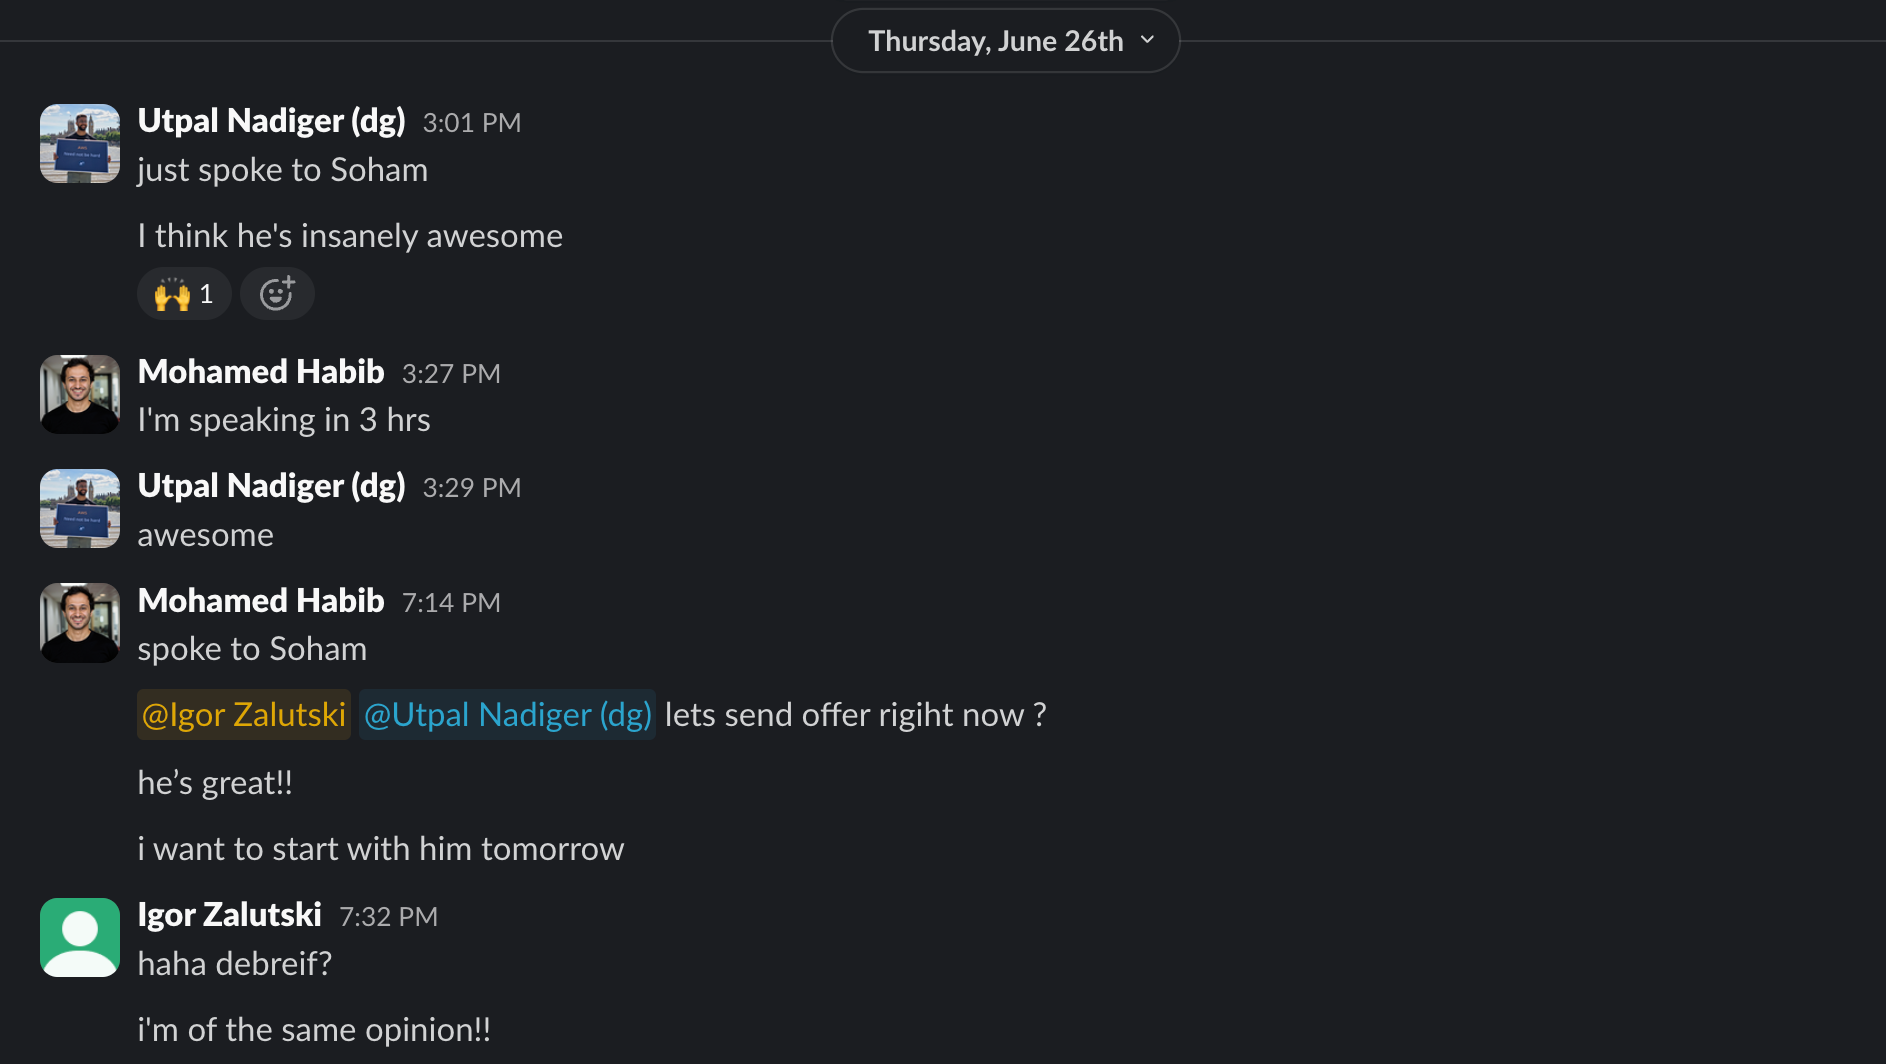The width and height of the screenshot is (1886, 1064).
Task: Click Igor Zalutski's green default avatar
Action: coord(80,937)
